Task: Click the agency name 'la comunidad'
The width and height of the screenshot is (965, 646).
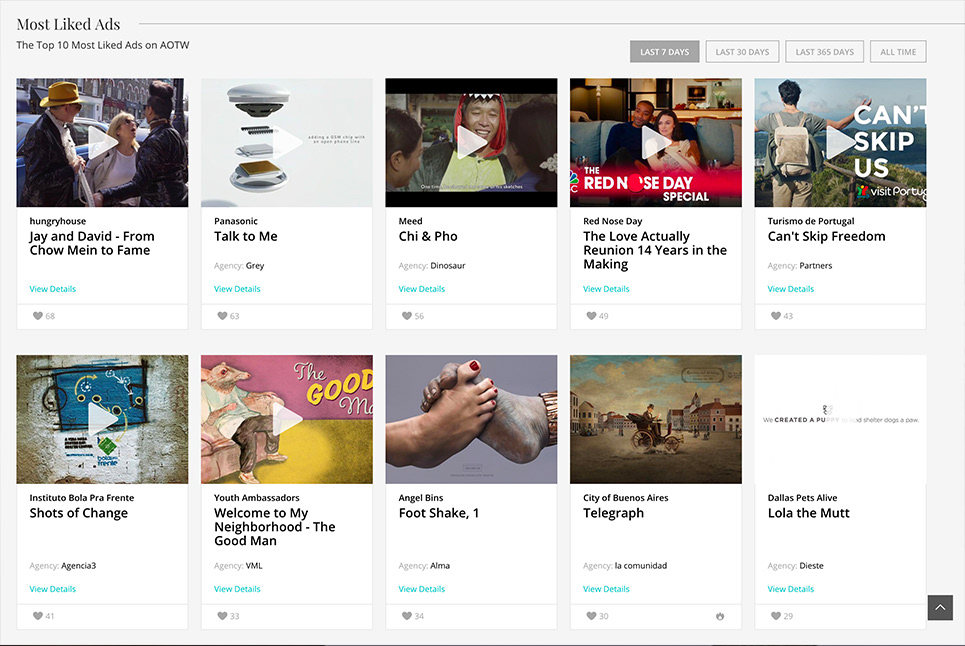Action: (641, 565)
